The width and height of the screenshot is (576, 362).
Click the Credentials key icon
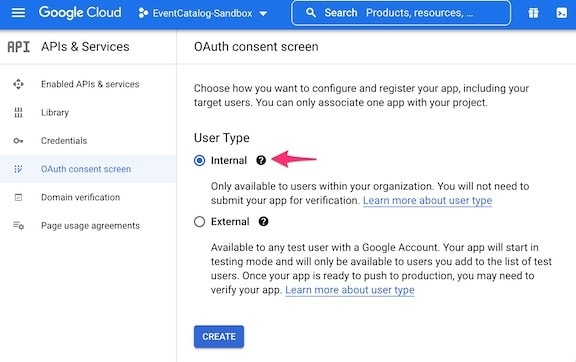tap(18, 141)
